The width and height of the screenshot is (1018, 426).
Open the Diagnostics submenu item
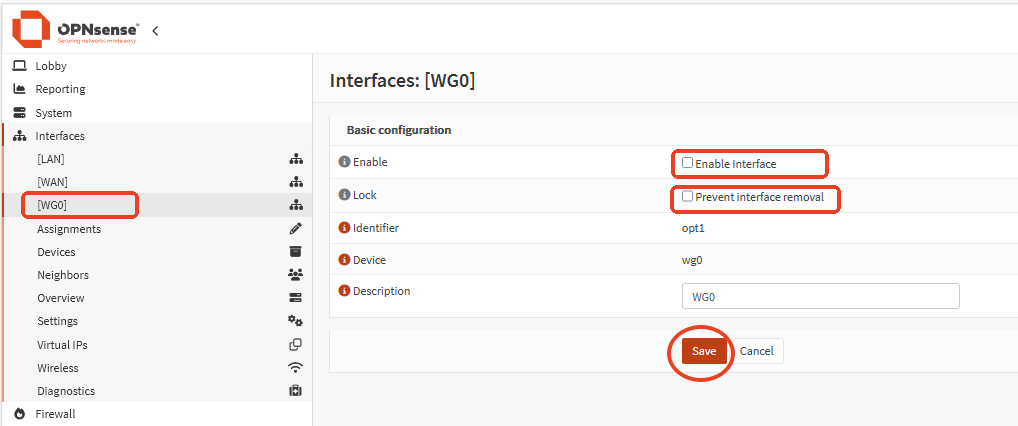tap(66, 391)
